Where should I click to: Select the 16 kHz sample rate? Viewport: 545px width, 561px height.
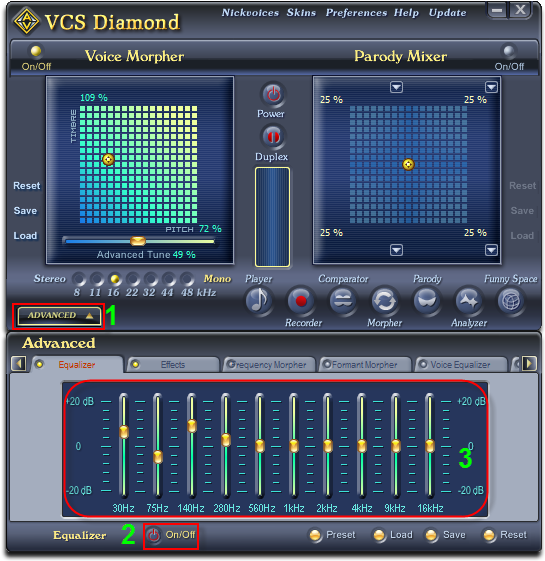pyautogui.click(x=115, y=278)
